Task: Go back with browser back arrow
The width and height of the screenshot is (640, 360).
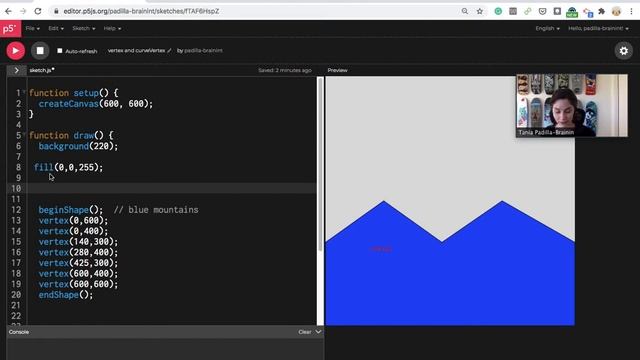Action: click(x=8, y=11)
